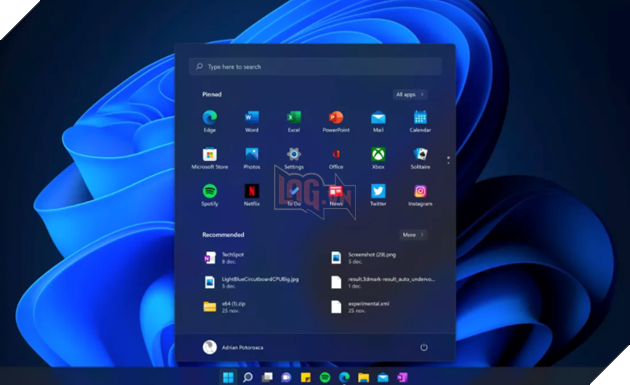Open Edge from the taskbar
The height and width of the screenshot is (385, 630).
coord(344,377)
